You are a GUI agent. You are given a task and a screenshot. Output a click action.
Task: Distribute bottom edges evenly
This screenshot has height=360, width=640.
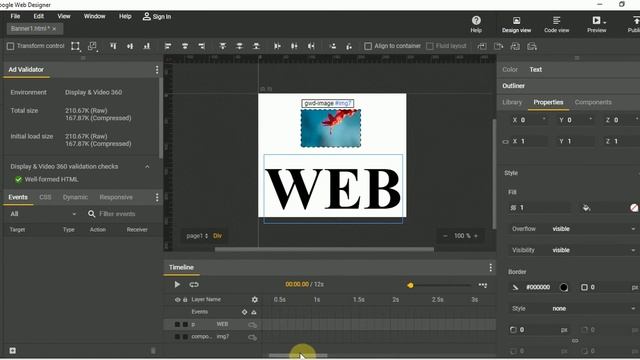(256, 46)
